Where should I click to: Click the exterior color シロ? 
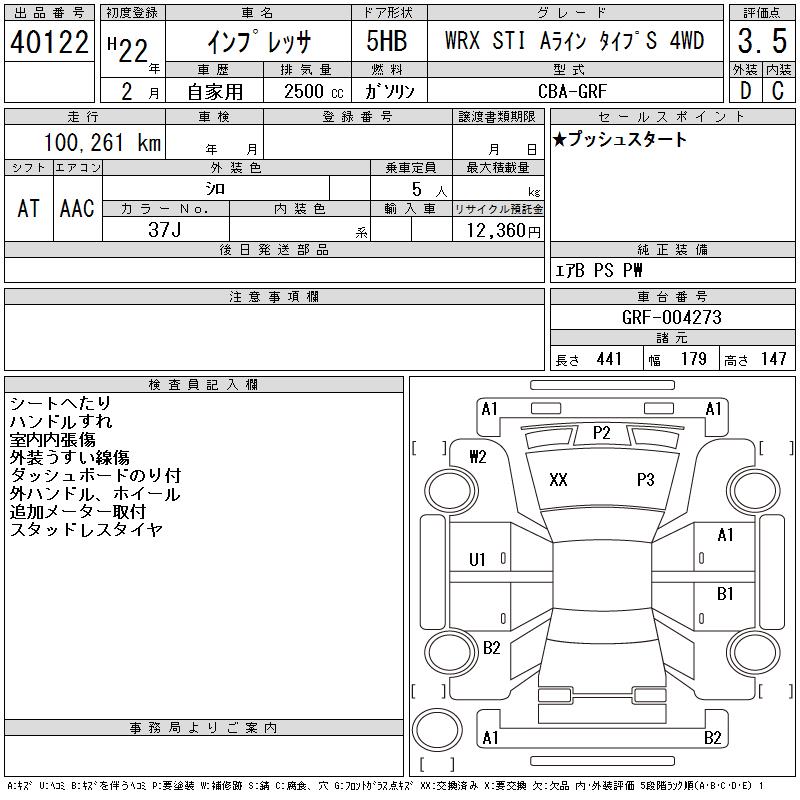[x=215, y=189]
